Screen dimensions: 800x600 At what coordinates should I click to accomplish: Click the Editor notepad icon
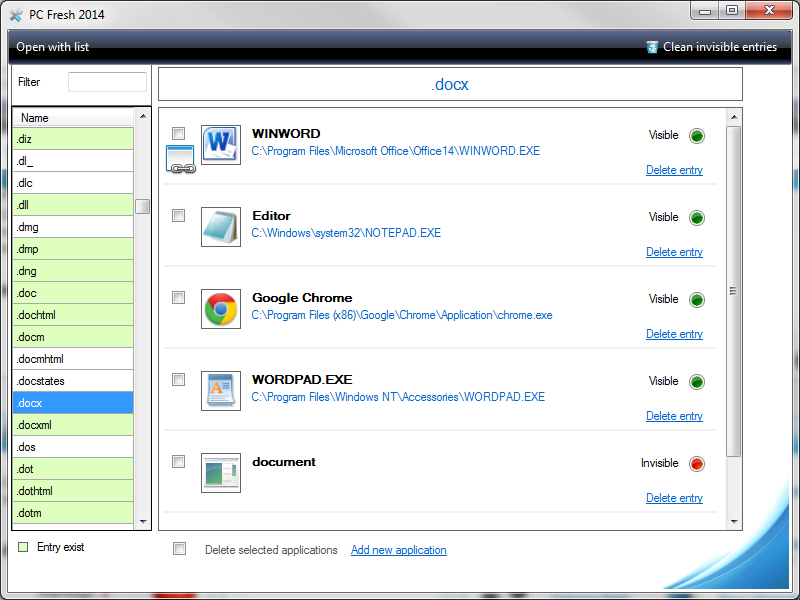220,227
